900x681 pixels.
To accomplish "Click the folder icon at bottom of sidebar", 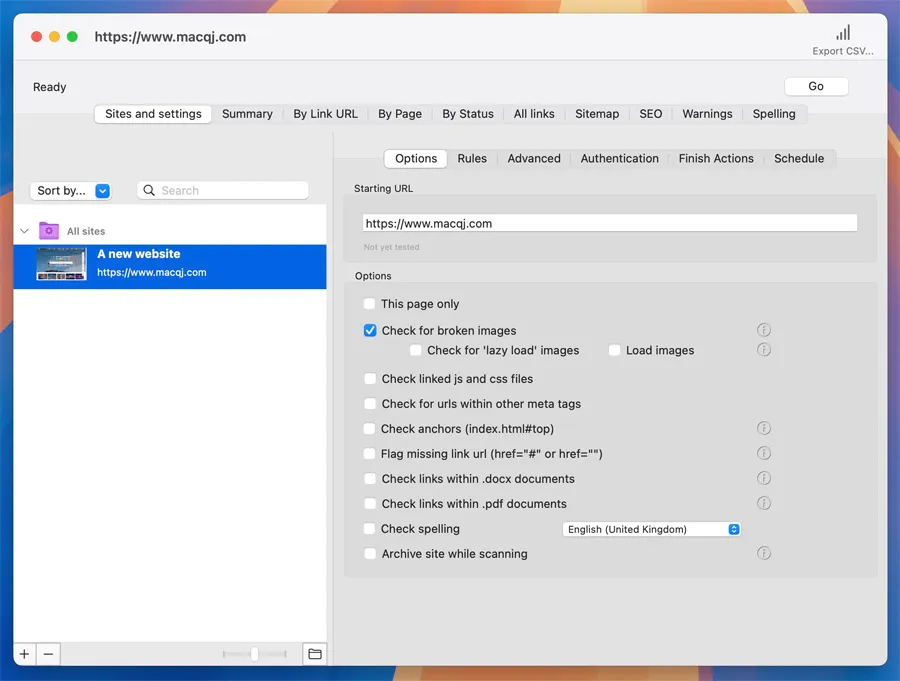I will 315,654.
